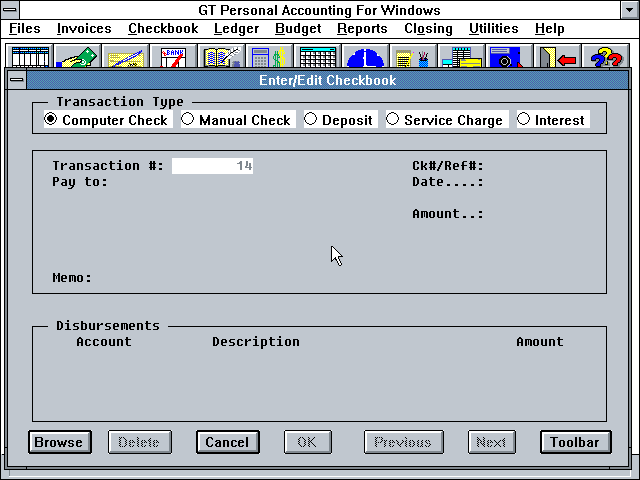
Task: Click the greyed Previous button
Action: (404, 442)
